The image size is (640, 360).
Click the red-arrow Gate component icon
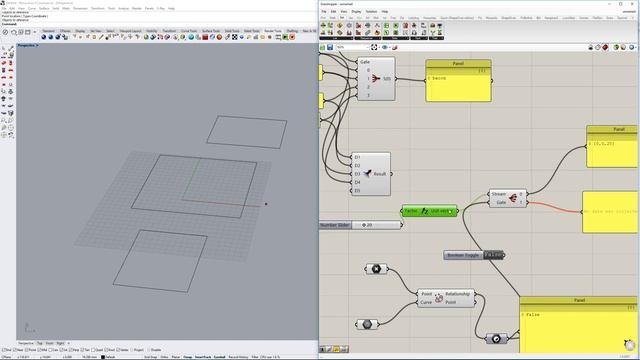pos(376,78)
